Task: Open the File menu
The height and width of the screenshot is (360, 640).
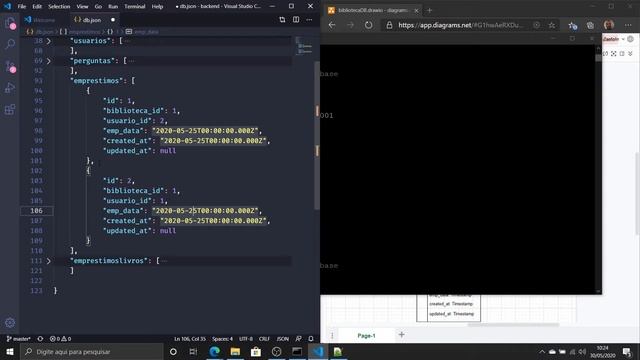Action: click(22, 7)
